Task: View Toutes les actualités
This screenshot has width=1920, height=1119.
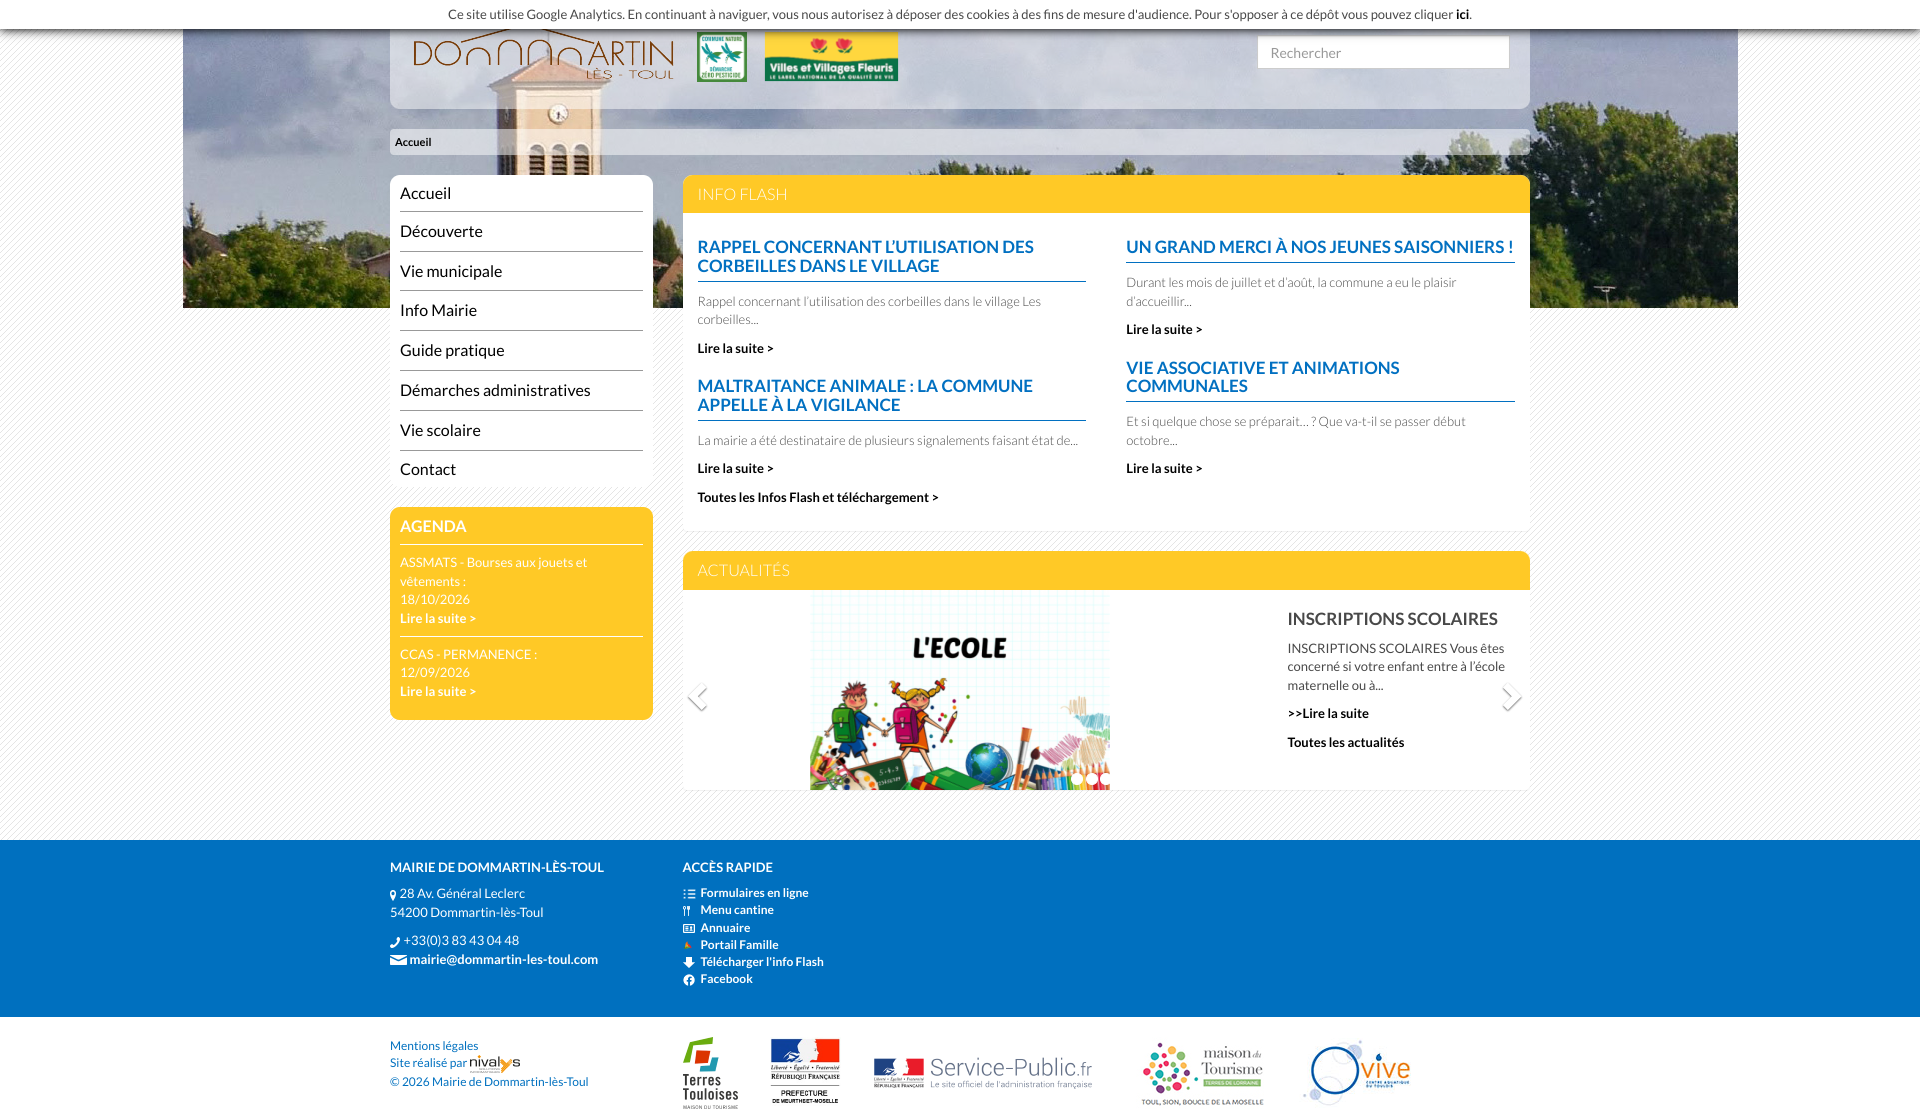Action: click(x=1345, y=742)
